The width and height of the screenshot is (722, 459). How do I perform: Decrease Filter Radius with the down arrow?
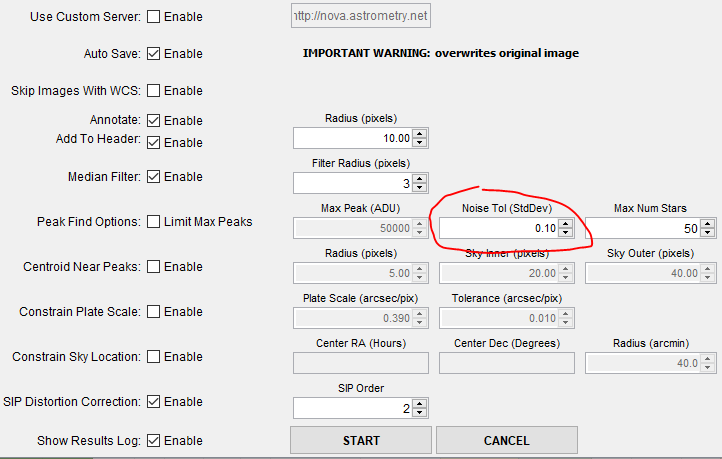(420, 188)
